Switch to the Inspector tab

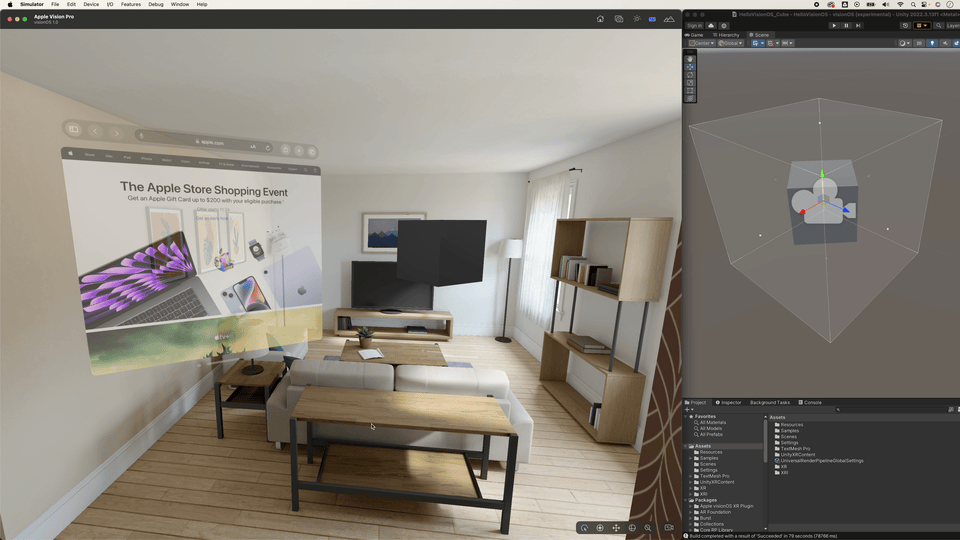pyautogui.click(x=729, y=402)
